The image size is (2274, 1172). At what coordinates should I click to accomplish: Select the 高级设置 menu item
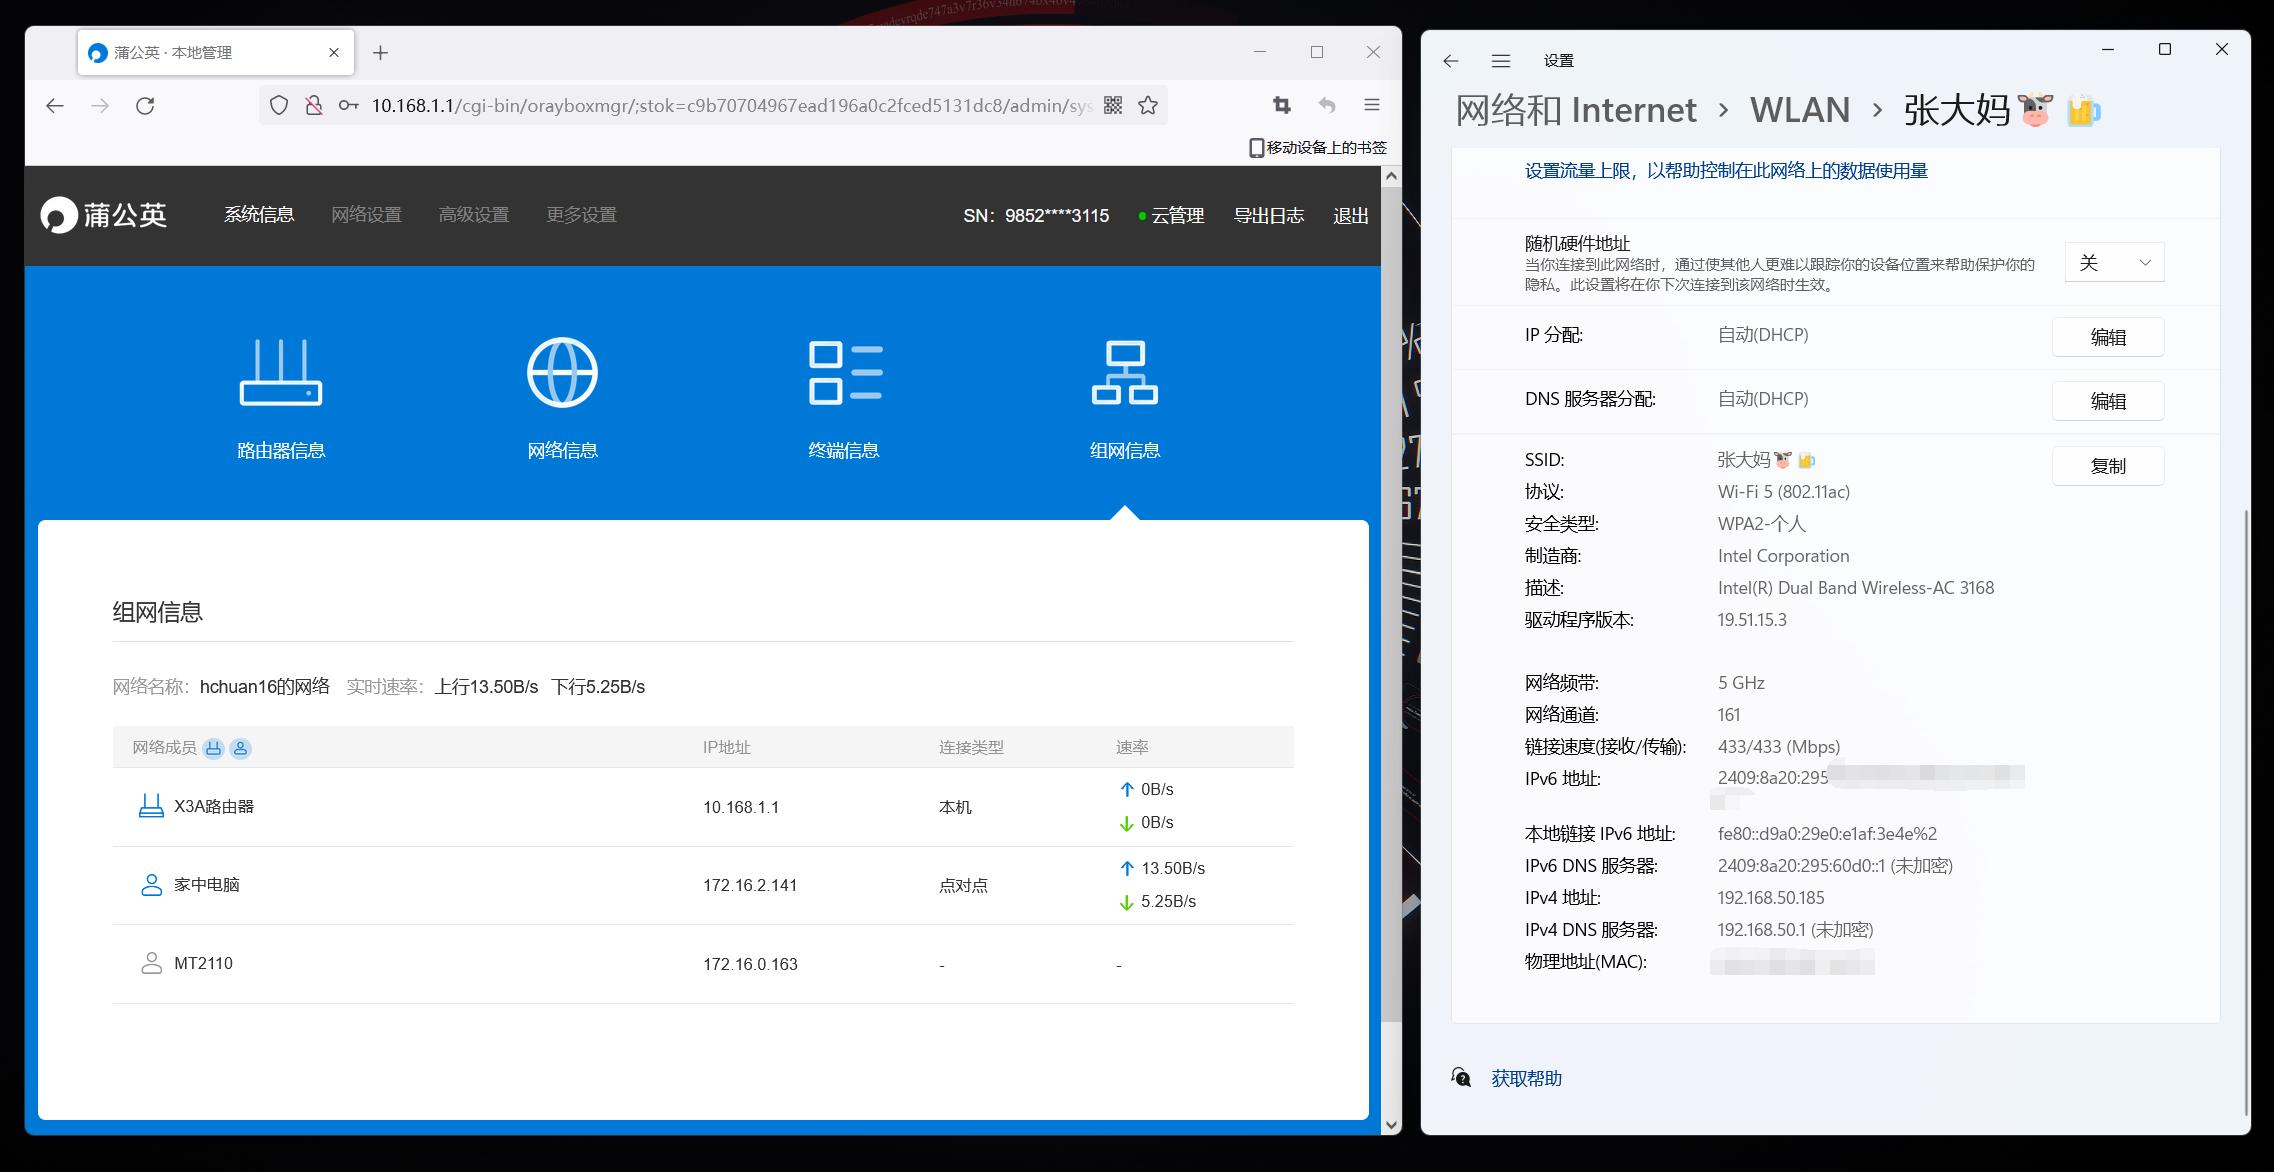click(x=474, y=214)
